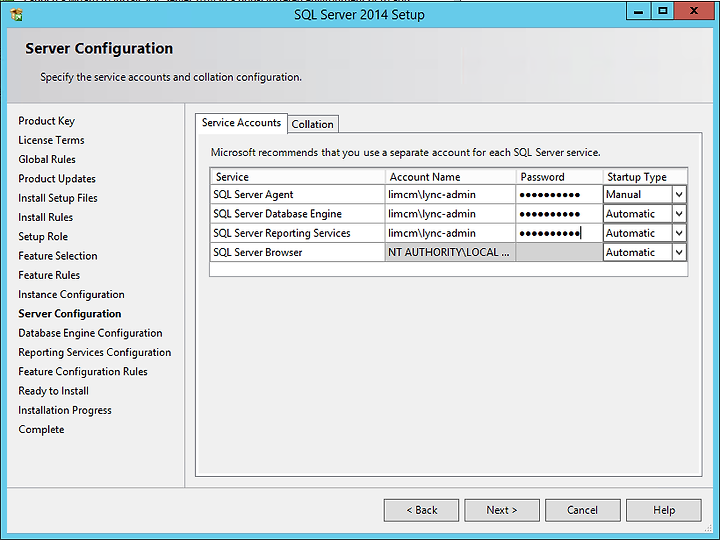Click Product Updates step in sidebar
This screenshot has width=720, height=540.
(x=57, y=179)
